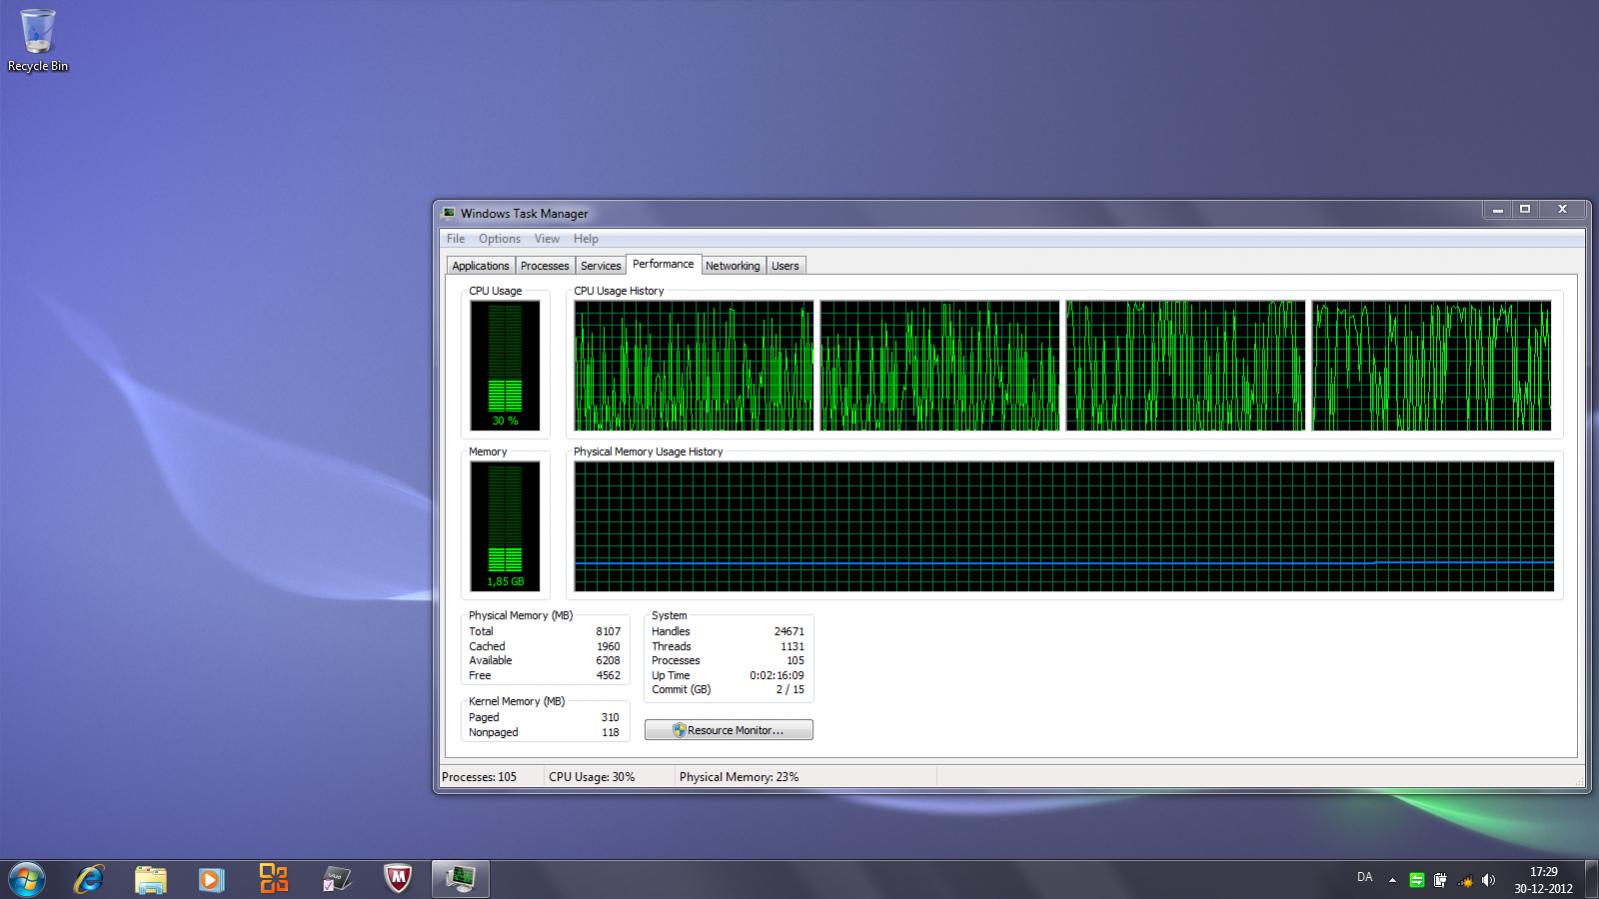Click the fourth CPU core history graph

(1432, 366)
